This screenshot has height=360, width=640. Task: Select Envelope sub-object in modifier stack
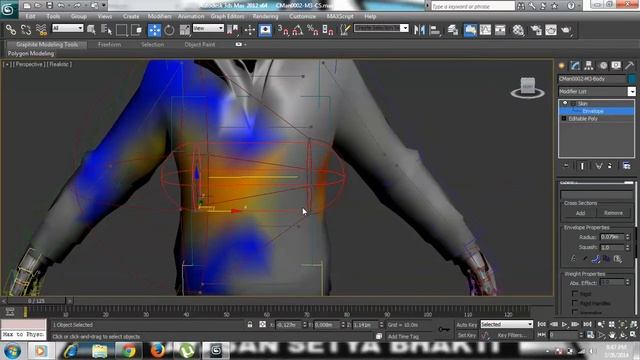pos(597,111)
